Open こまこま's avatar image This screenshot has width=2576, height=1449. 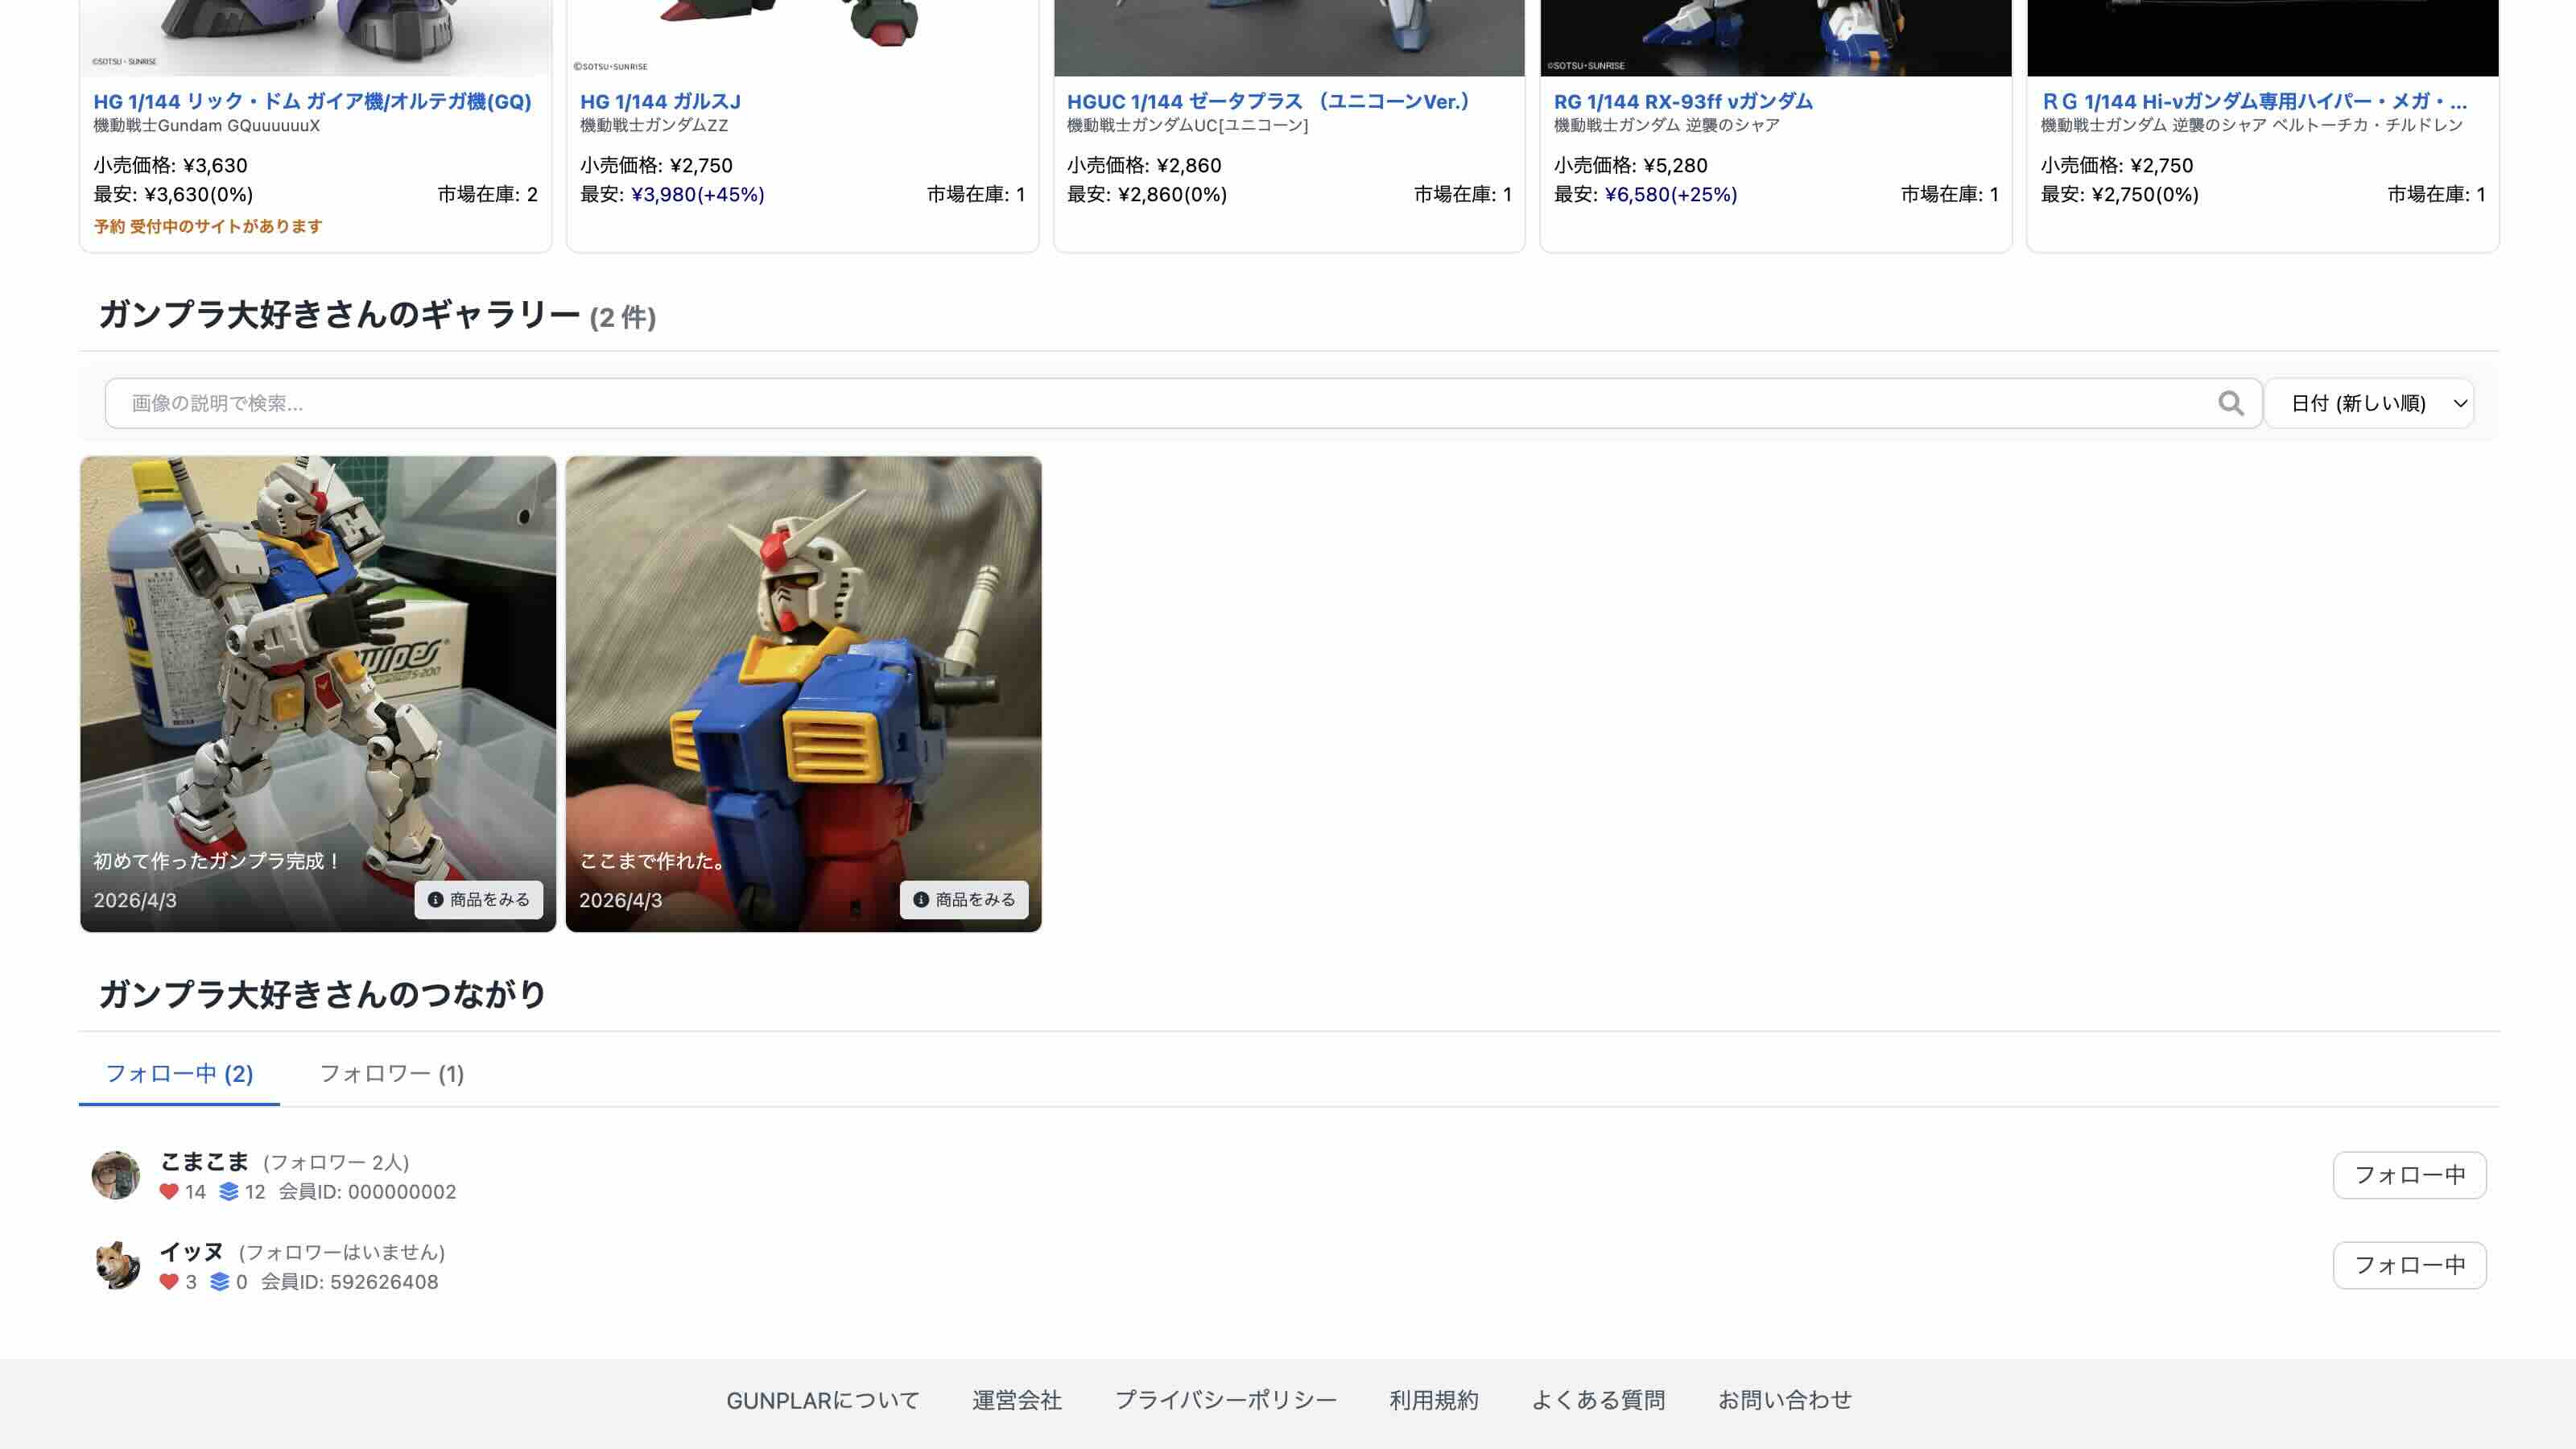point(116,1175)
